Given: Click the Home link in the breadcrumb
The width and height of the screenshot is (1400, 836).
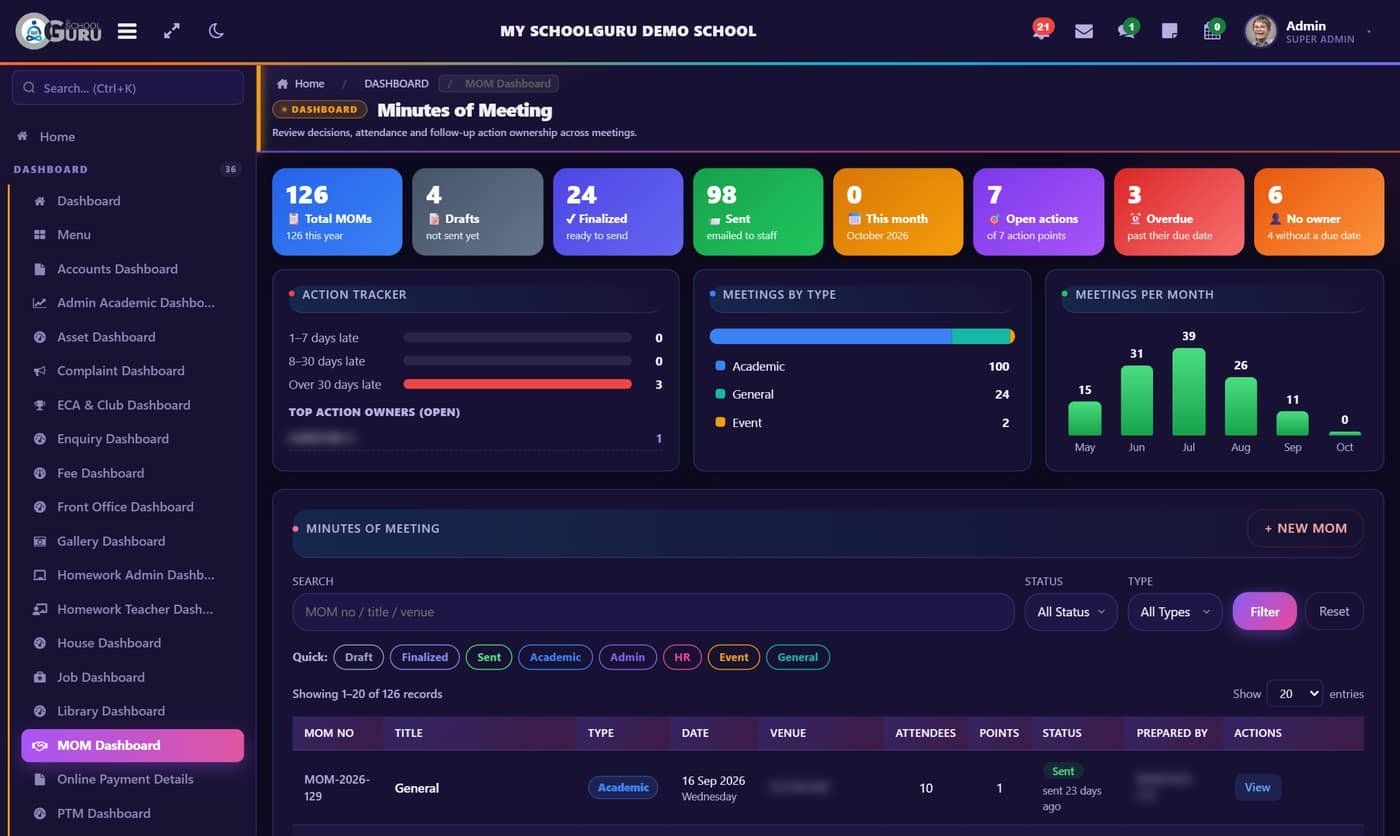Looking at the screenshot, I should [x=301, y=84].
